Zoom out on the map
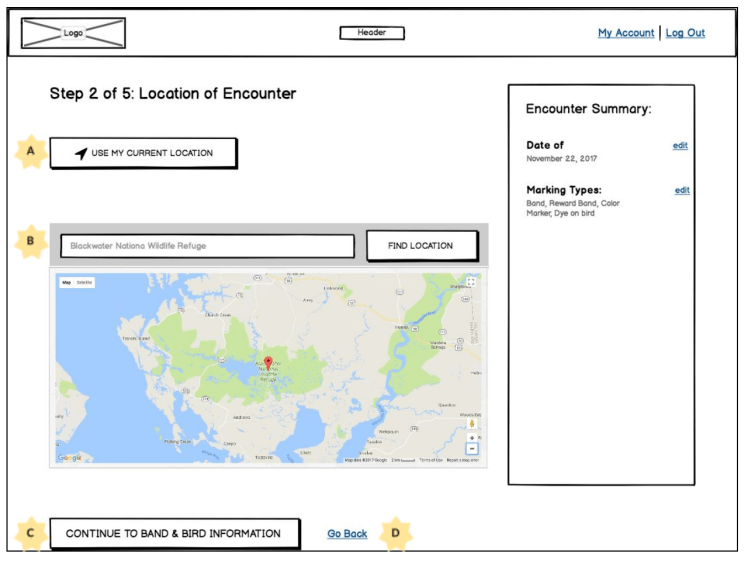The height and width of the screenshot is (561, 748). click(x=472, y=449)
